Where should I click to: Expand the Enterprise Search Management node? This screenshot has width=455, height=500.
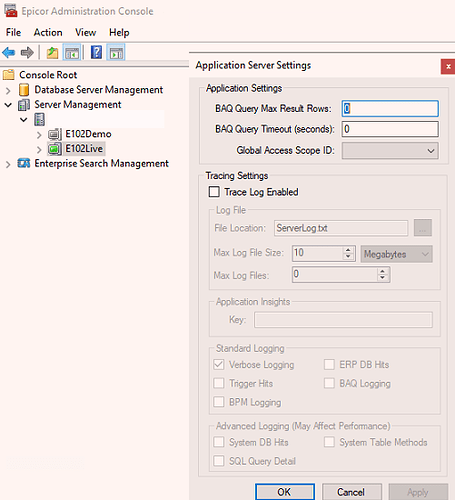pyautogui.click(x=8, y=164)
